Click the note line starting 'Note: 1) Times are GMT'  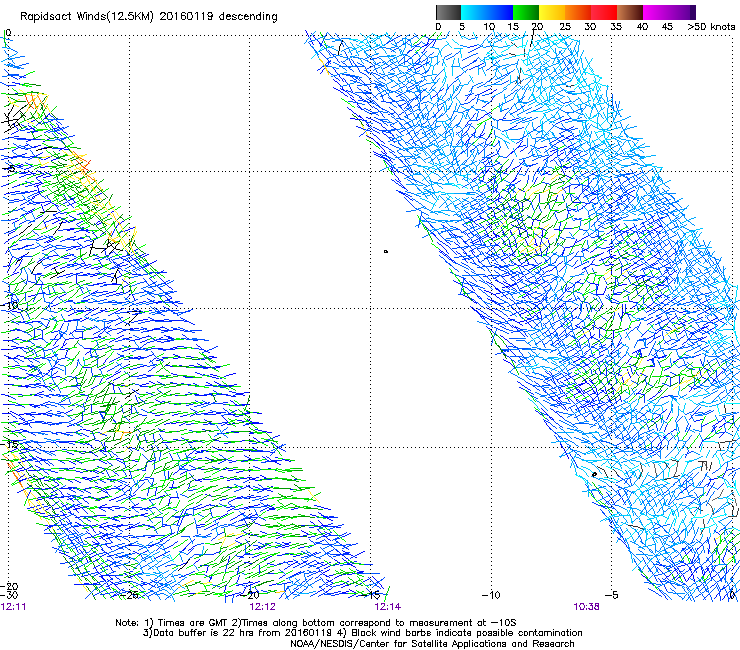316,623
